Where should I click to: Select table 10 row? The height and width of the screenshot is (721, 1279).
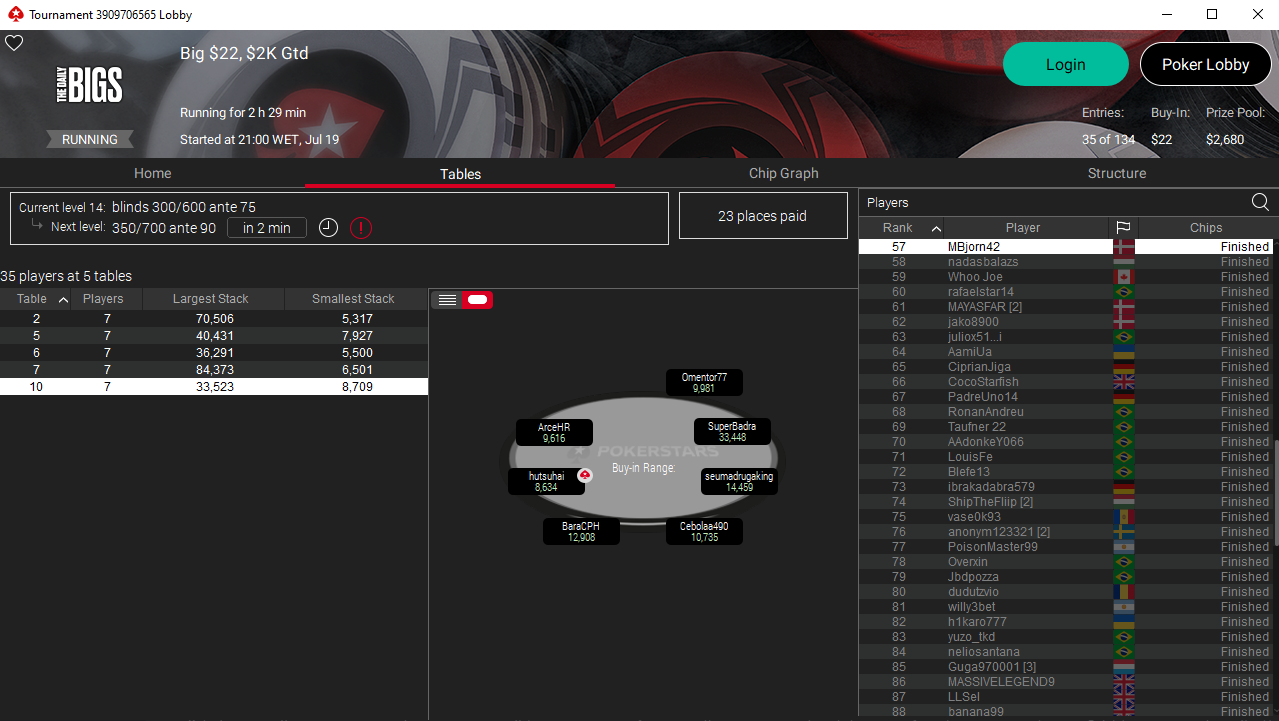(x=214, y=387)
